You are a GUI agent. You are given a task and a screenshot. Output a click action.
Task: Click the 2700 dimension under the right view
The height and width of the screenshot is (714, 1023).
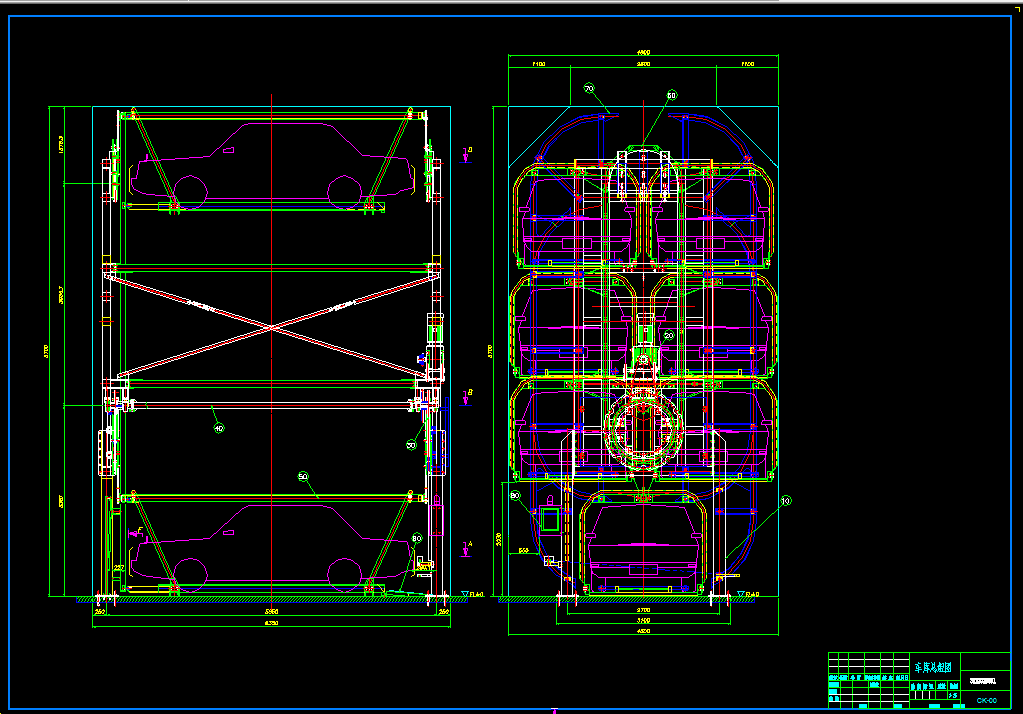click(x=643, y=610)
